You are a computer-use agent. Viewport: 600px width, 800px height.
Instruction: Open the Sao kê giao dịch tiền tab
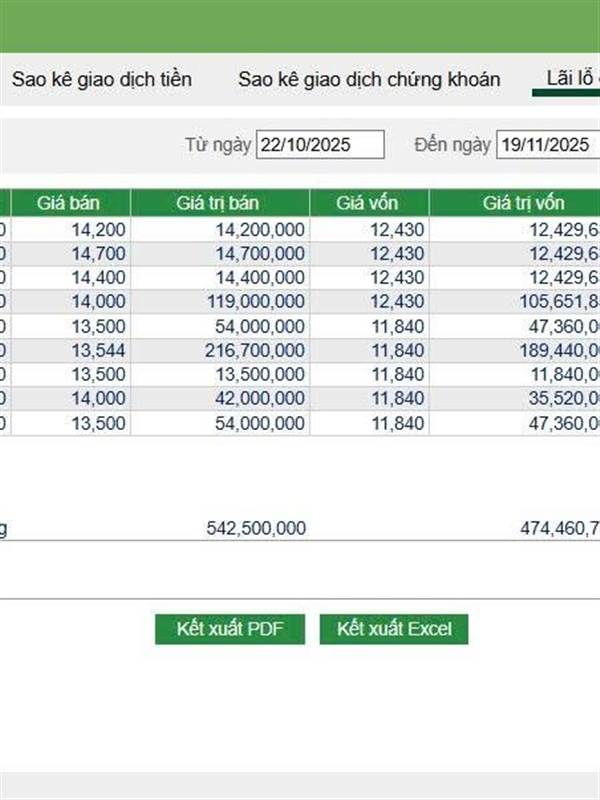click(102, 79)
